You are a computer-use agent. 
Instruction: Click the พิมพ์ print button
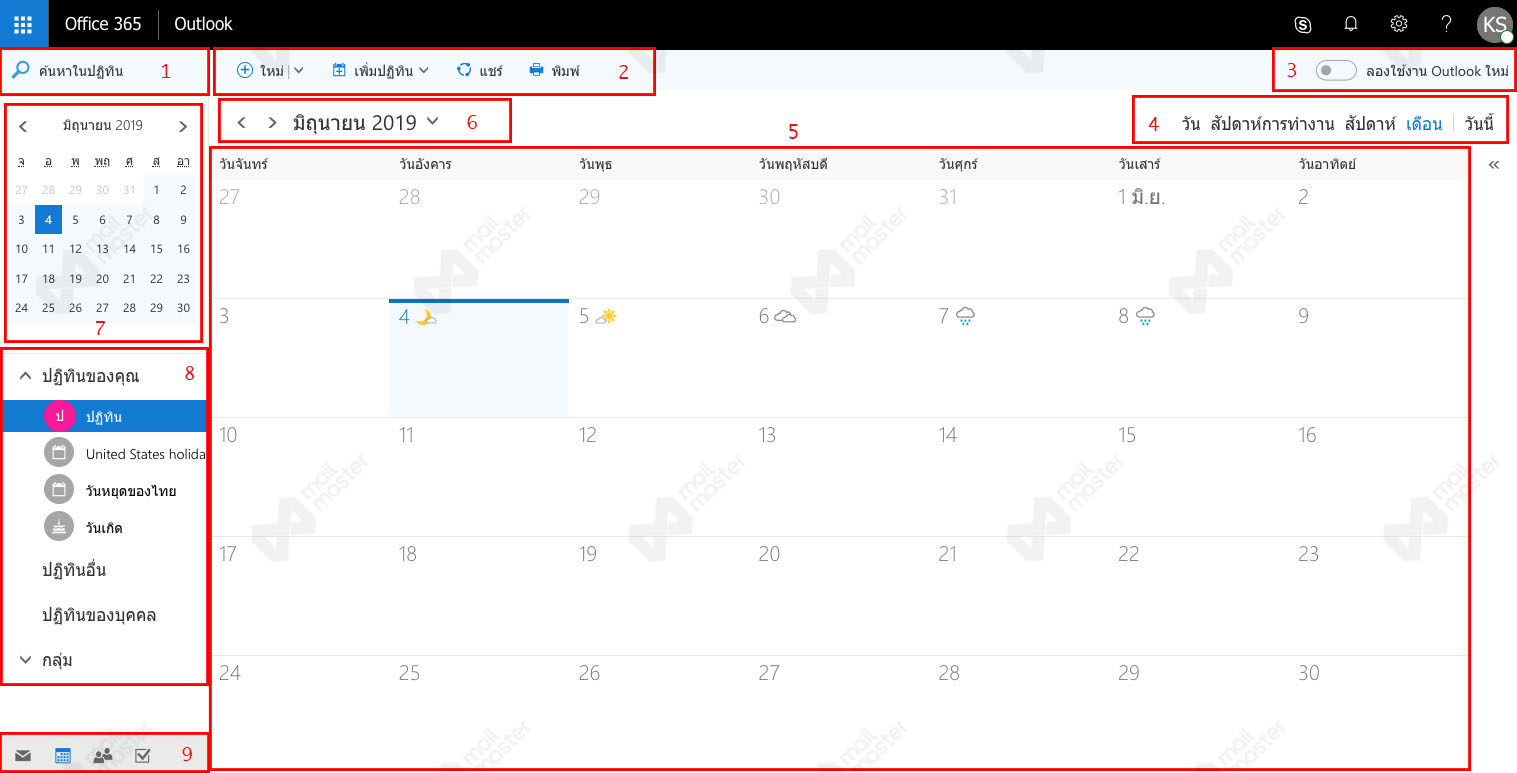coord(554,70)
